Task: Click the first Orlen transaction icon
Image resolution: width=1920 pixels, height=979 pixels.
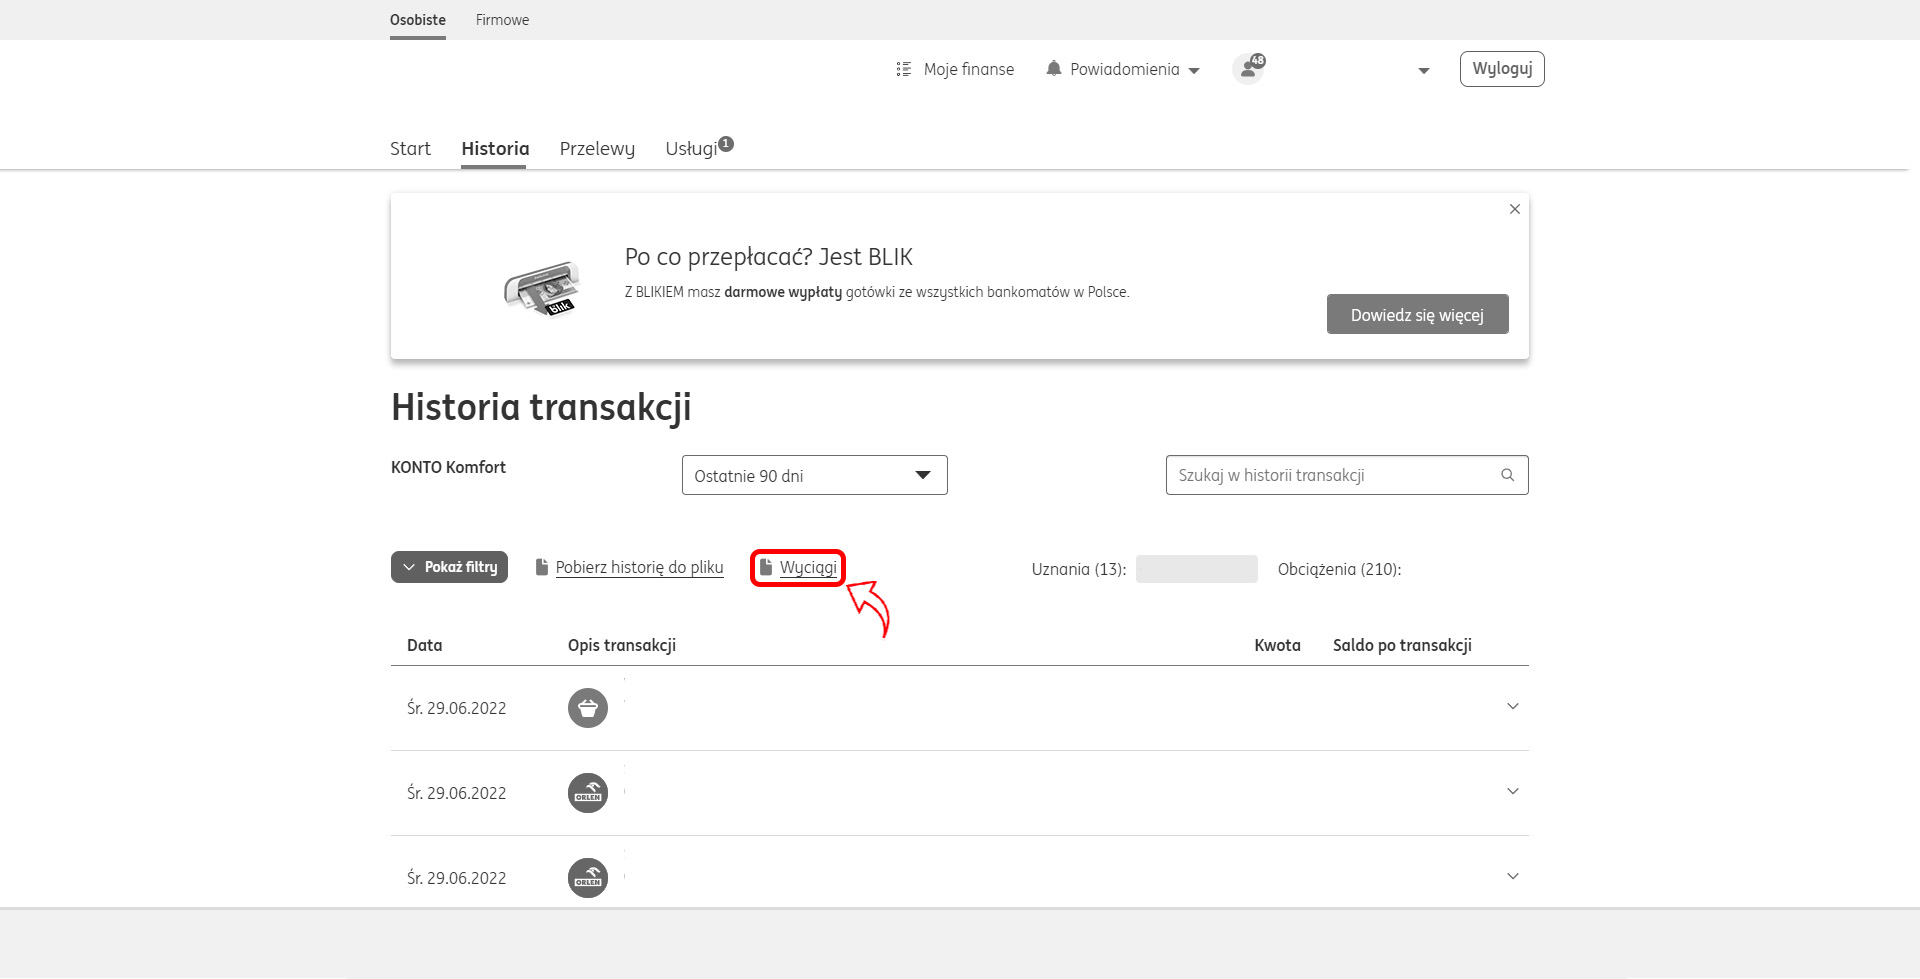Action: pos(588,793)
